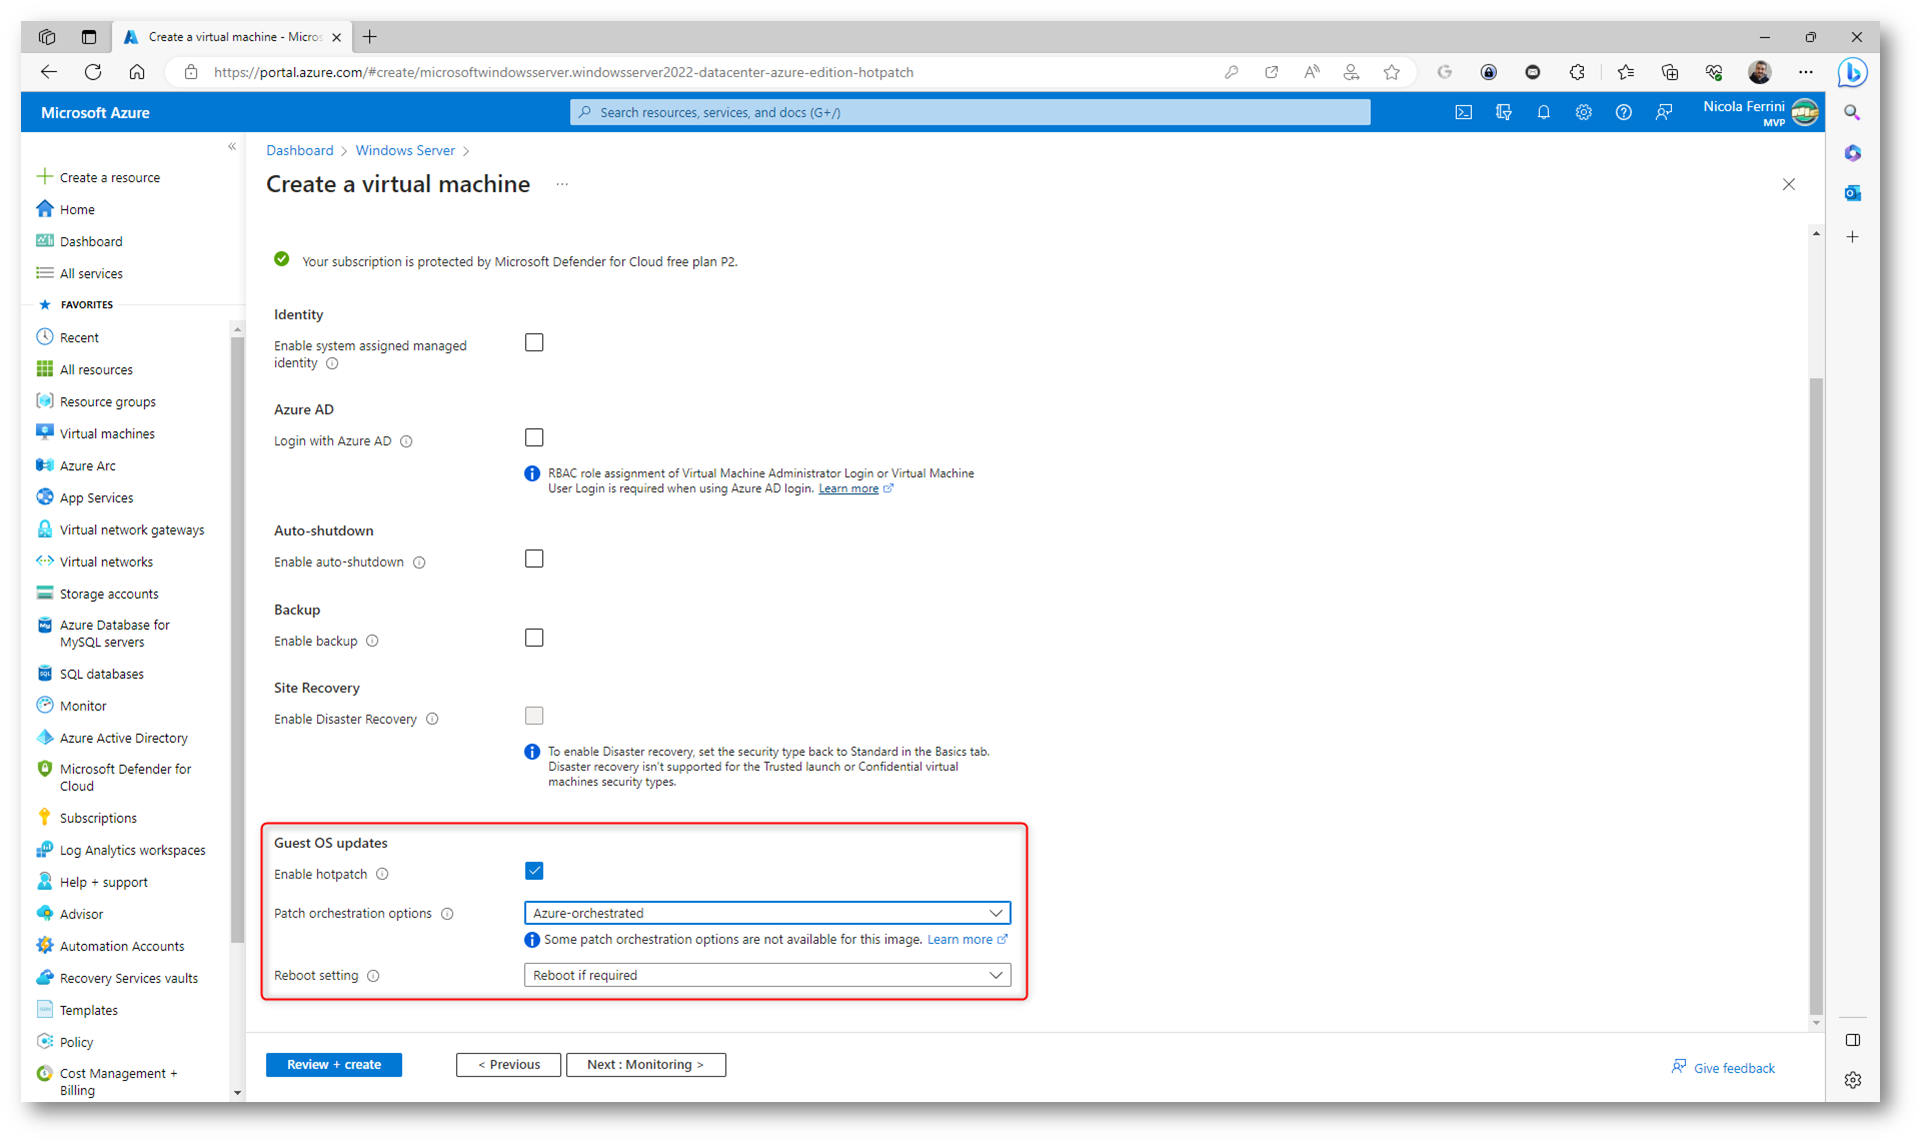This screenshot has width=1922, height=1144.
Task: Click the Virtual machines sidebar icon
Action: pyautogui.click(x=45, y=433)
